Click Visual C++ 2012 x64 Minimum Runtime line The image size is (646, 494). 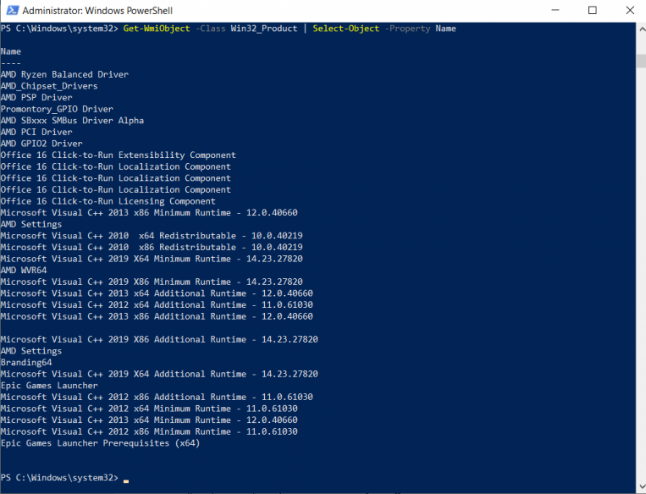click(x=149, y=409)
